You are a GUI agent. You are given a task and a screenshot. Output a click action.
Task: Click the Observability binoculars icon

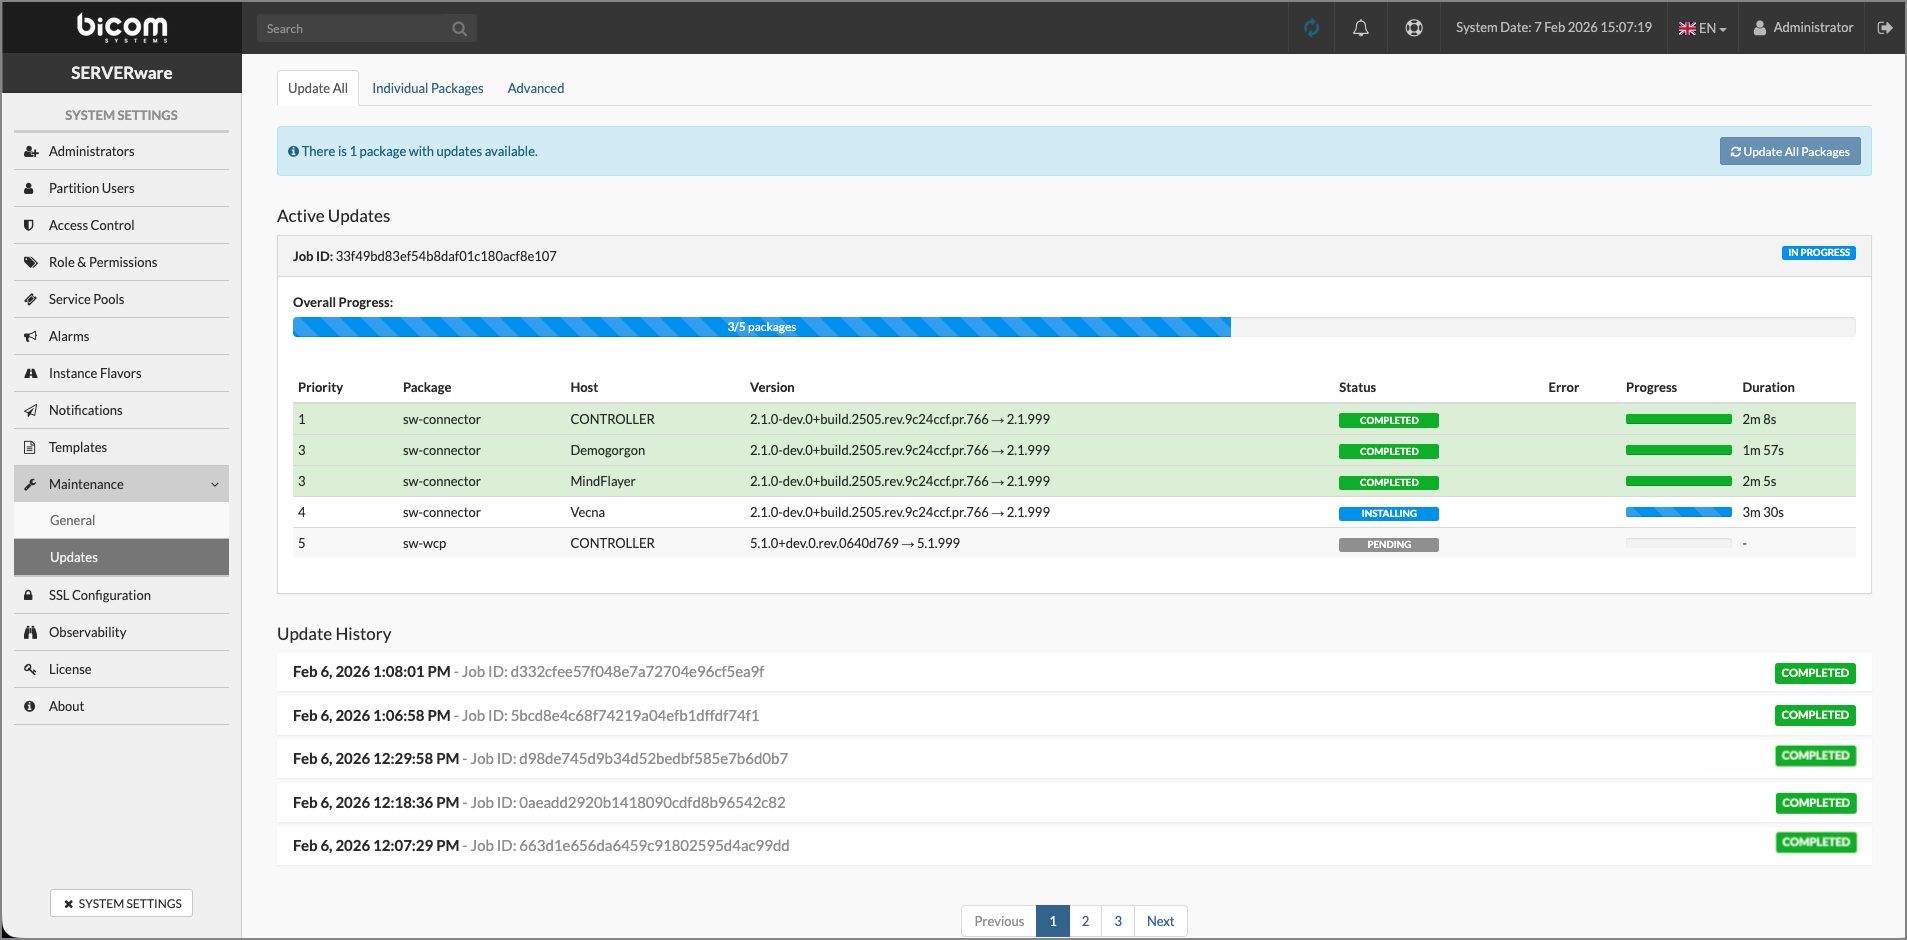[30, 633]
